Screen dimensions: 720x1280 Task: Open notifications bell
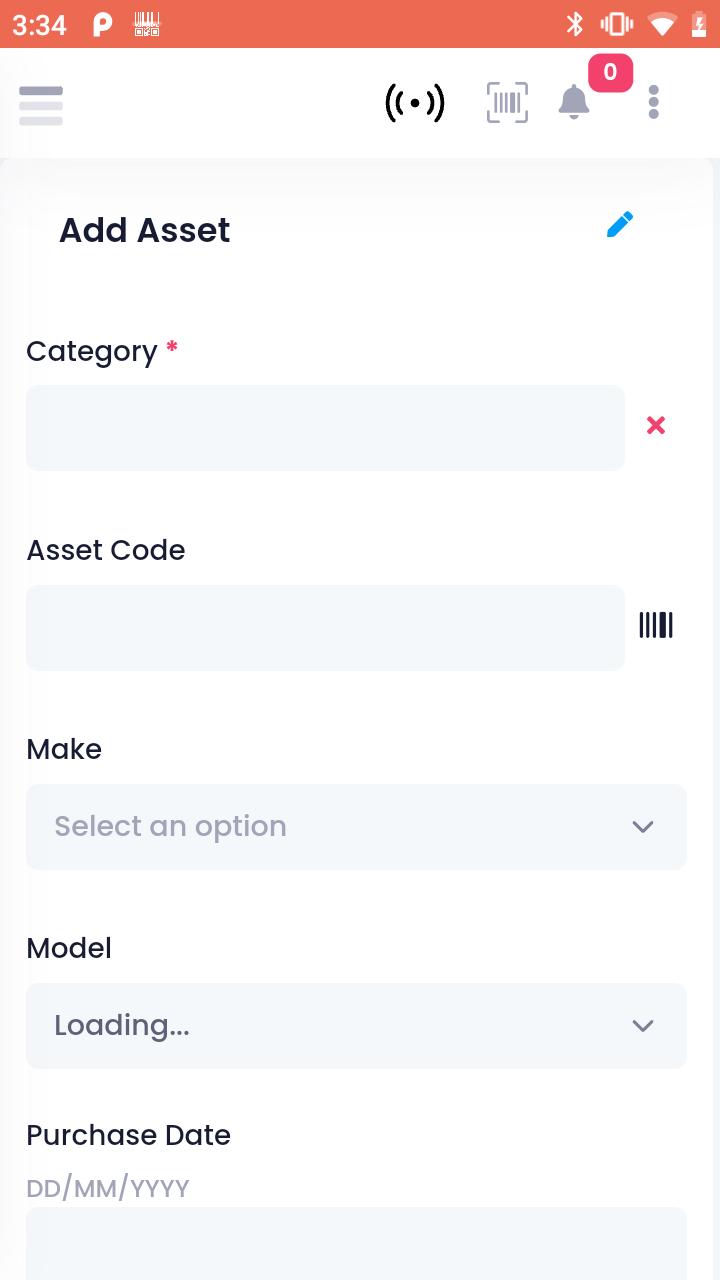(x=574, y=102)
